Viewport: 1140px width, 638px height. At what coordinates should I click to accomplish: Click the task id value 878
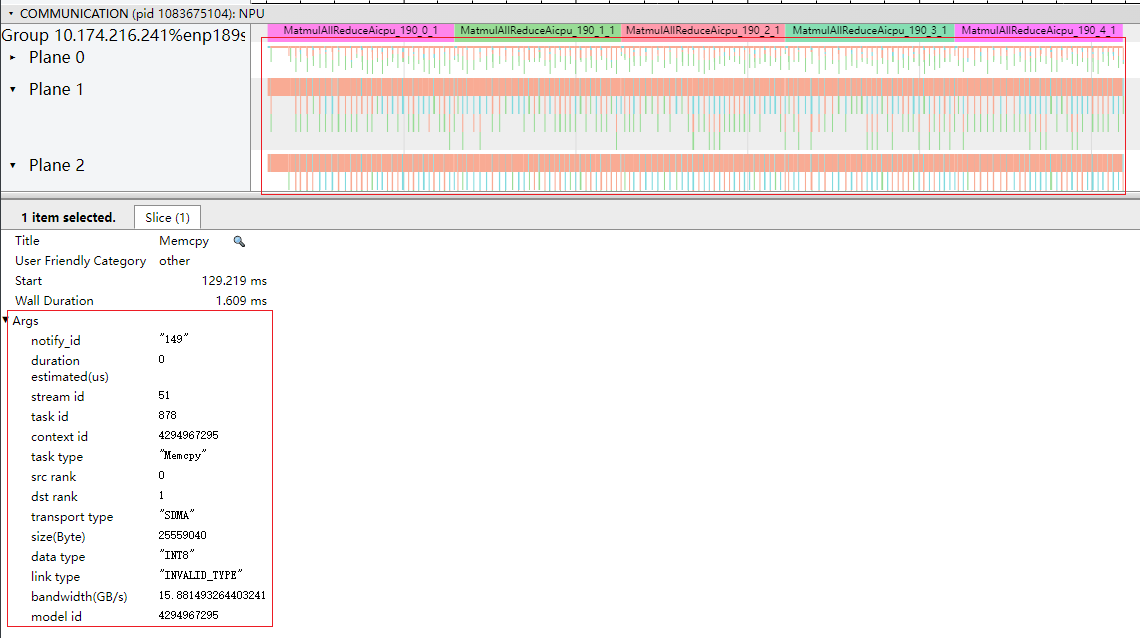[167, 415]
